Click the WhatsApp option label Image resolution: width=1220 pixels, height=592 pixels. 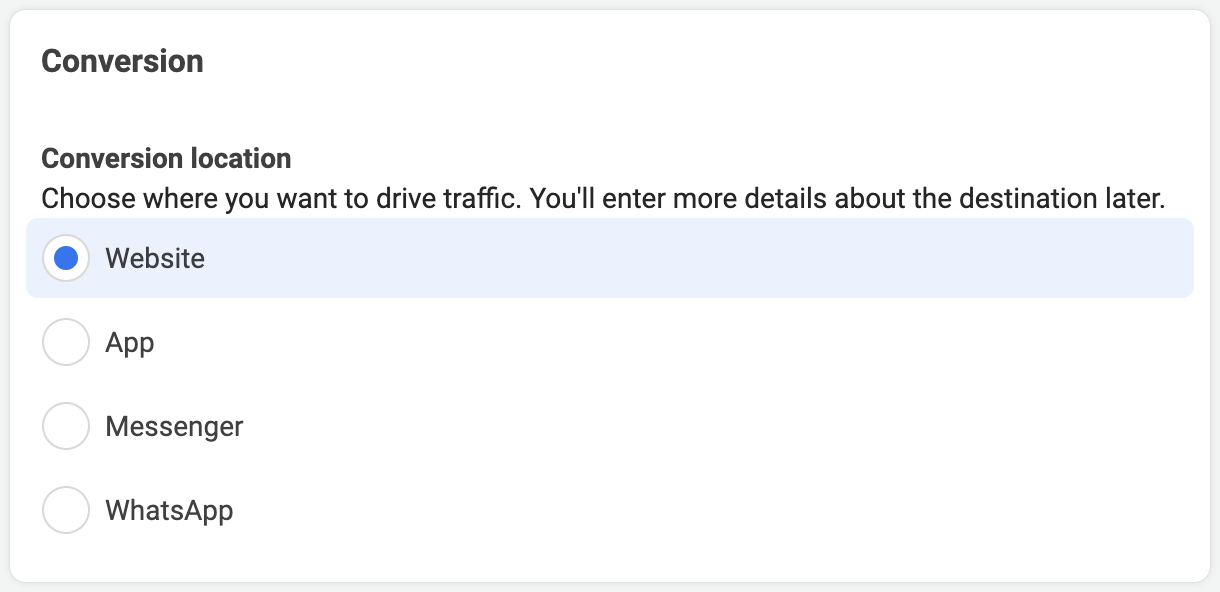(x=169, y=511)
